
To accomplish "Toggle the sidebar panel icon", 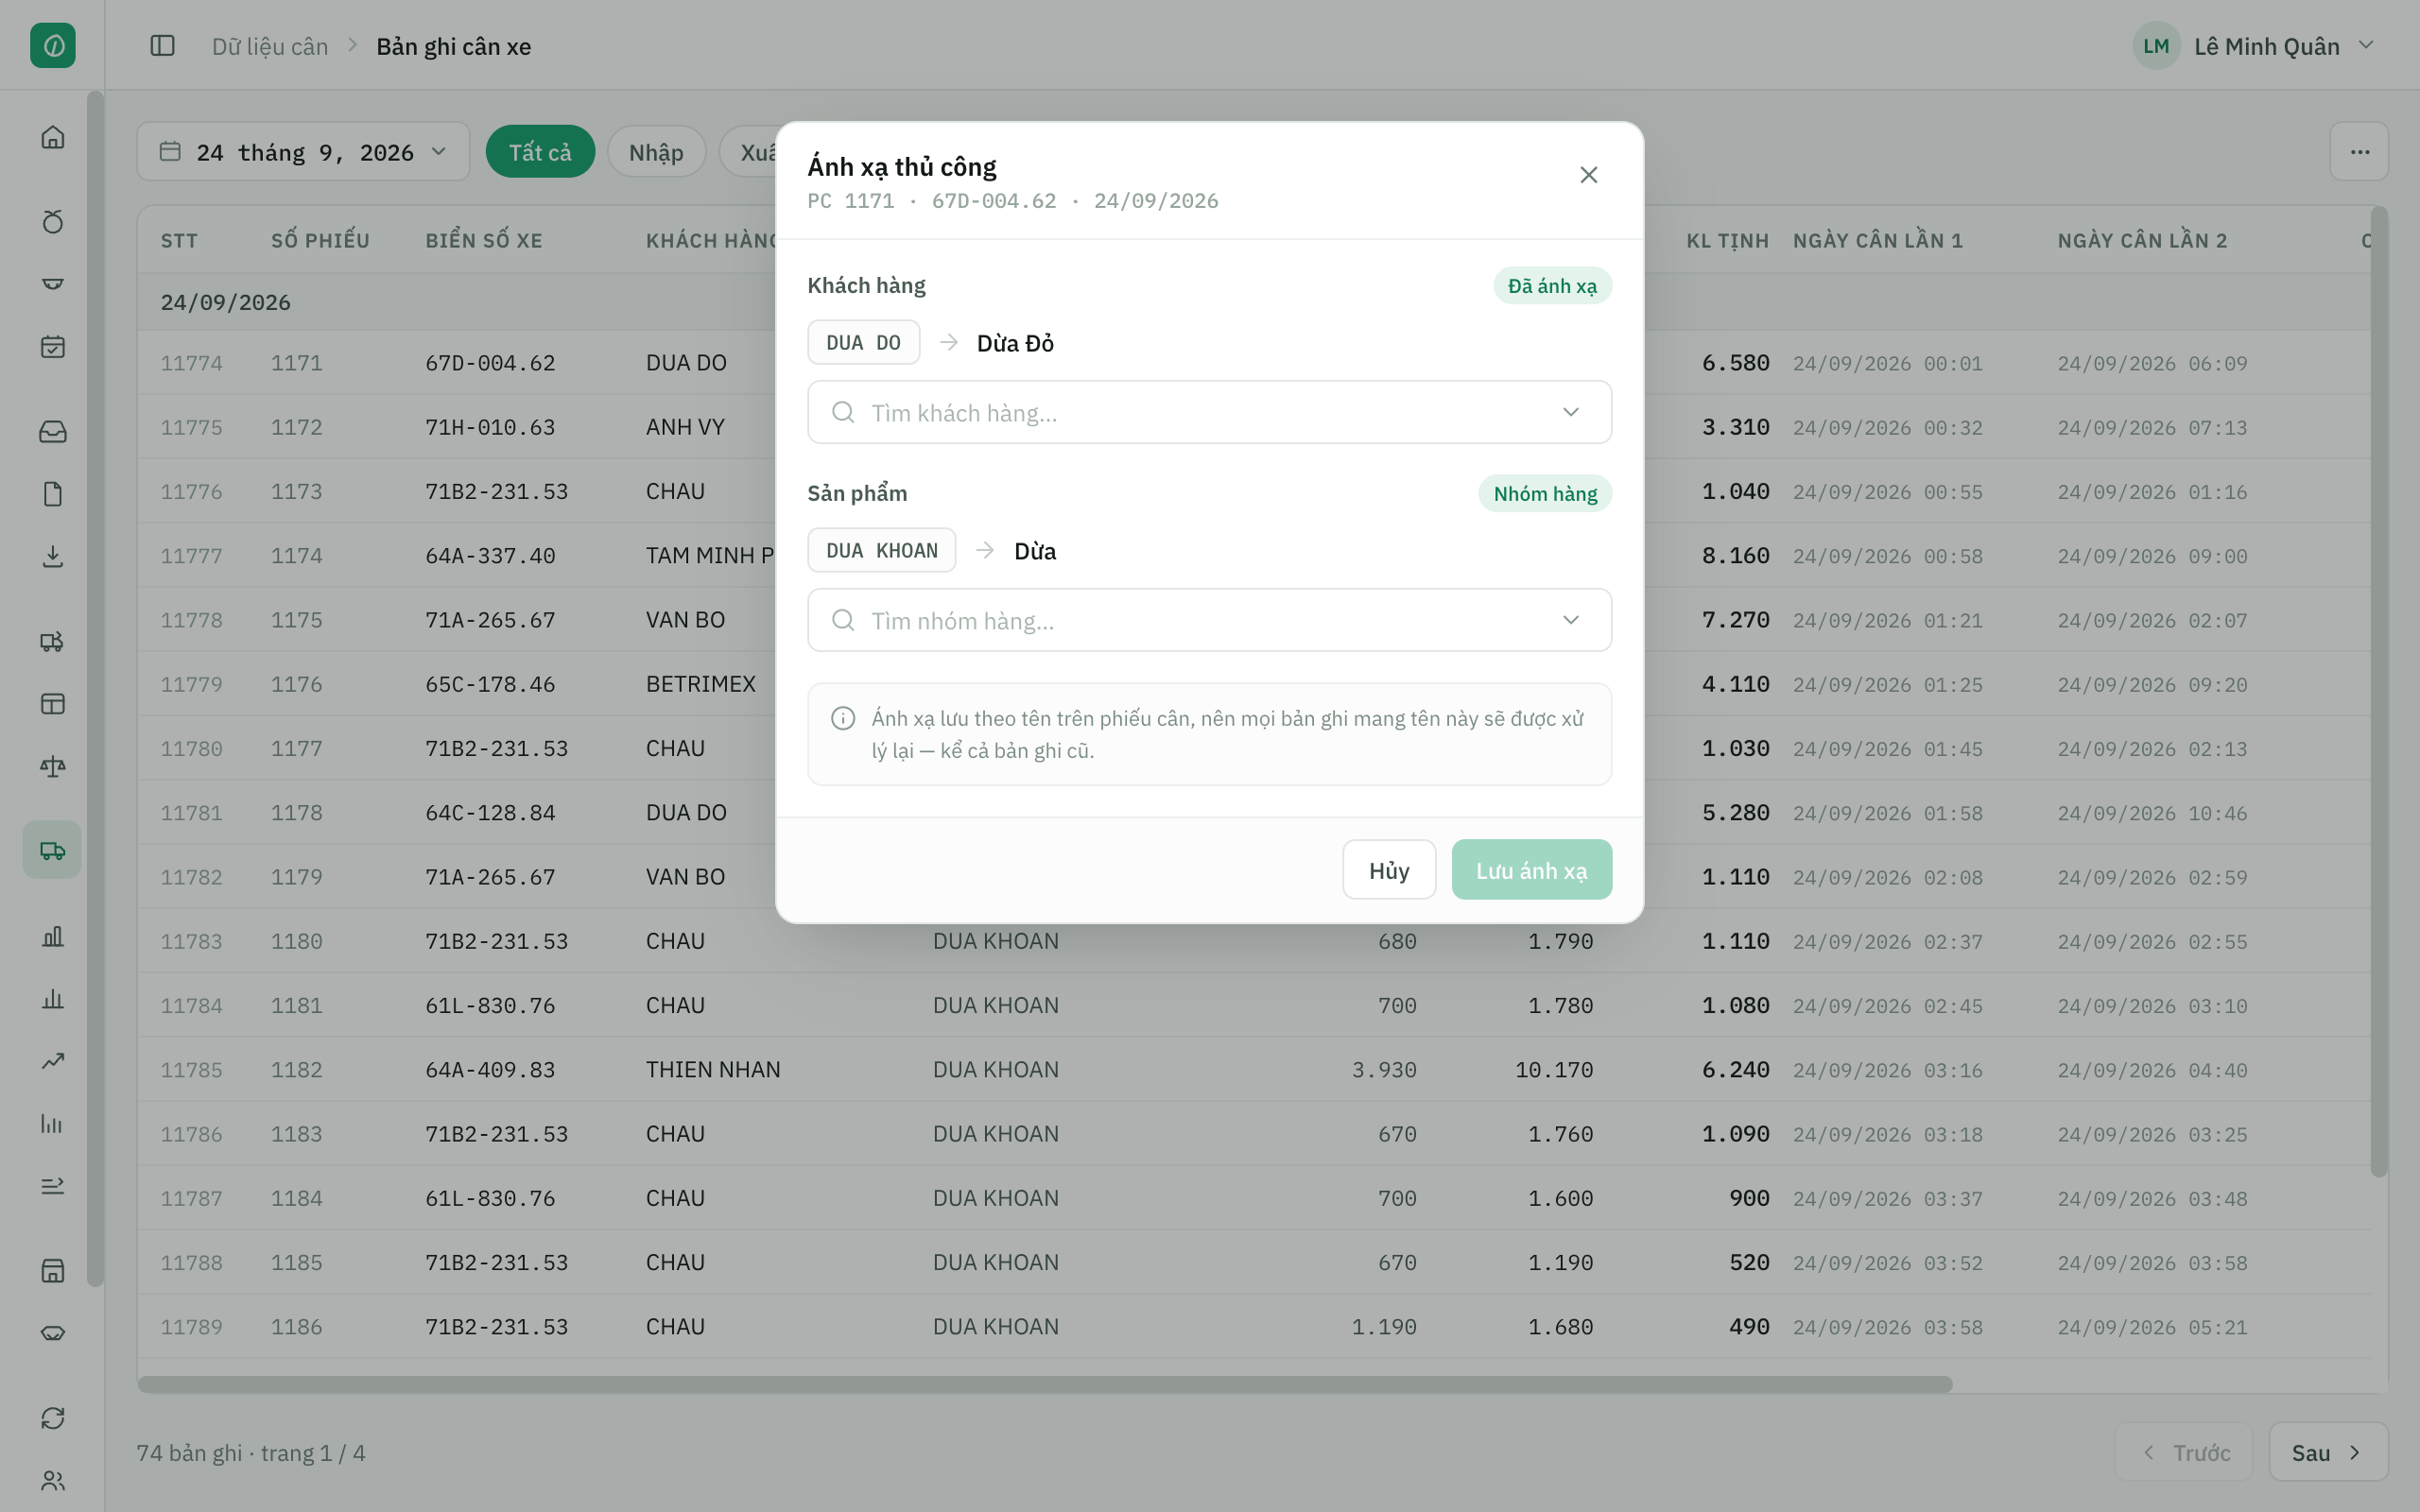I will [x=162, y=46].
